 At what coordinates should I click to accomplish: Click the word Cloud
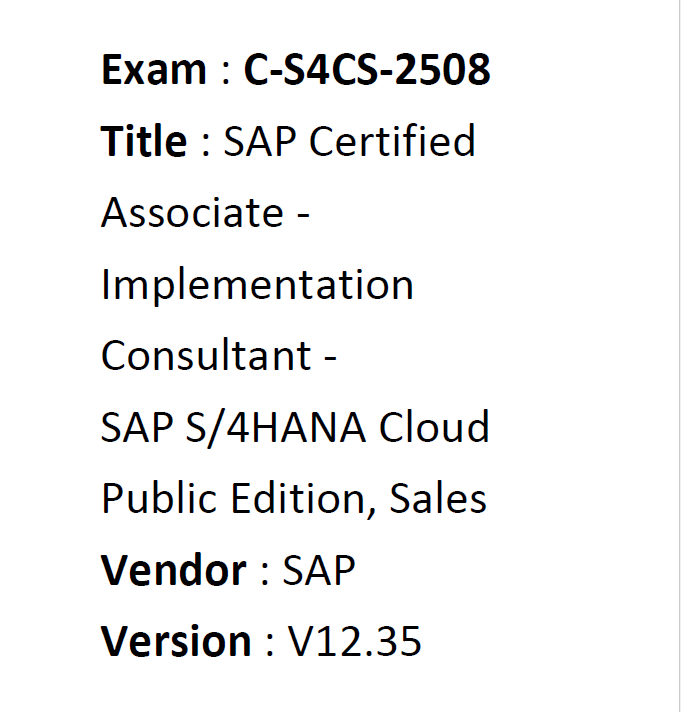coord(434,427)
